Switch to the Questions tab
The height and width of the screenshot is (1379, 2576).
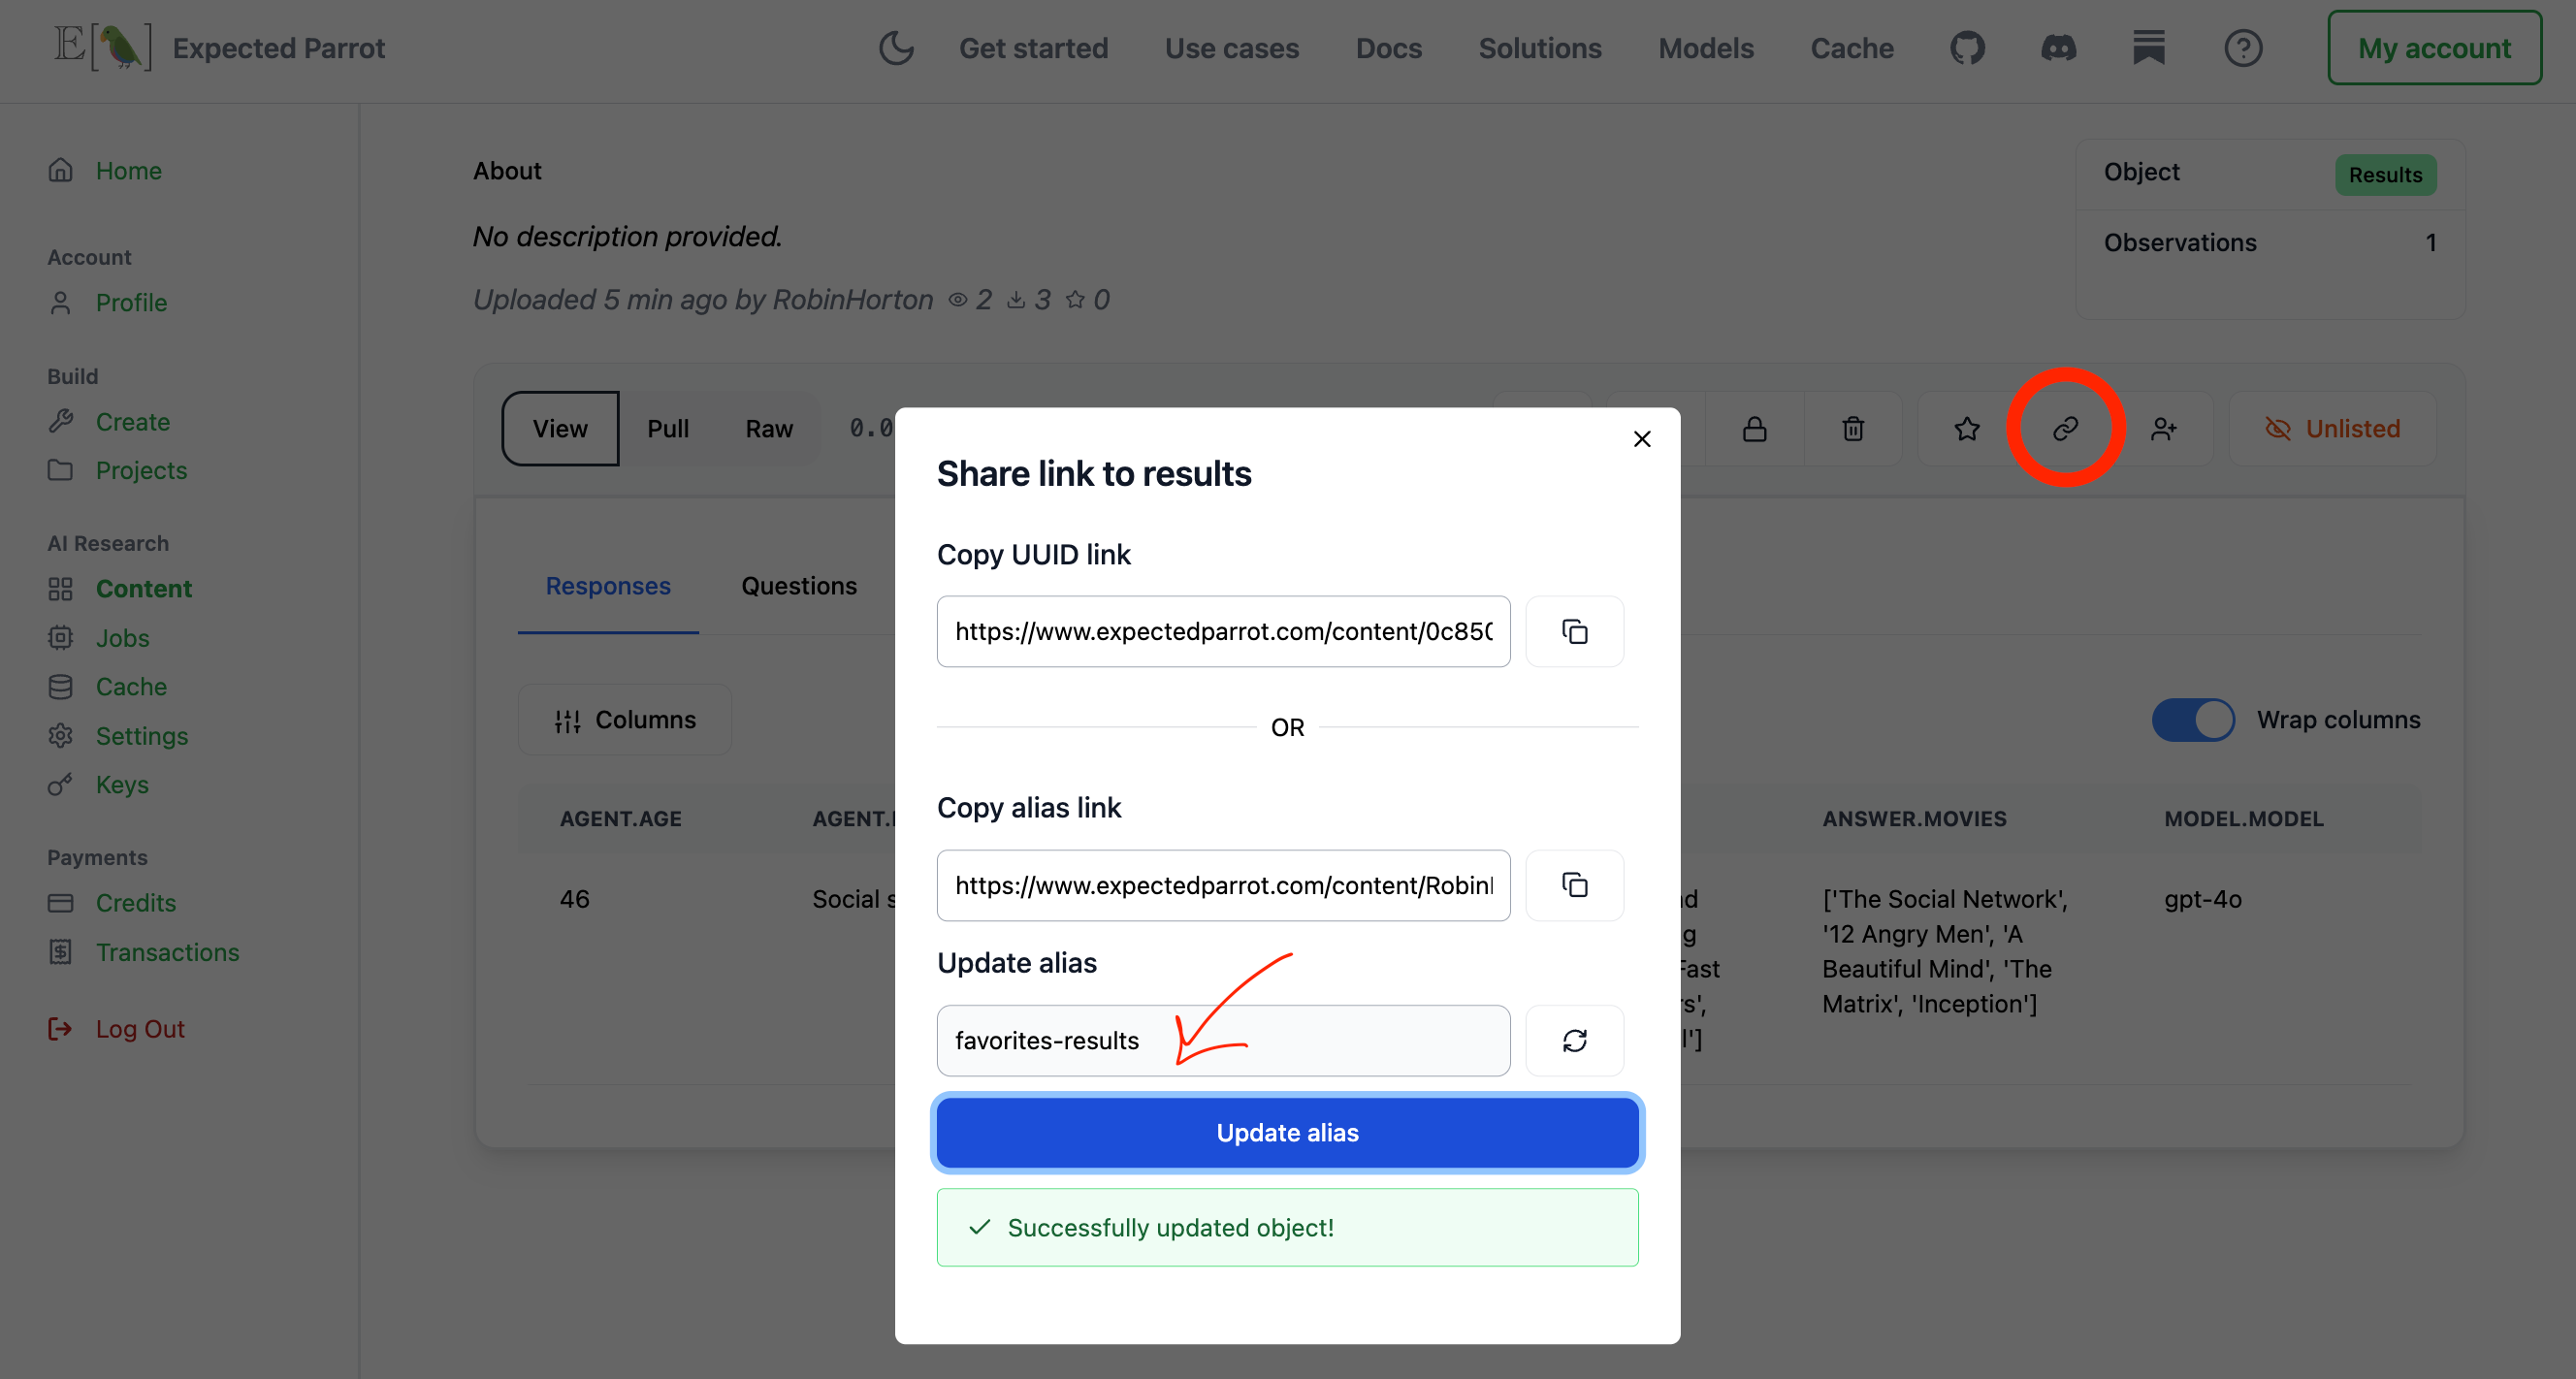pyautogui.click(x=798, y=586)
